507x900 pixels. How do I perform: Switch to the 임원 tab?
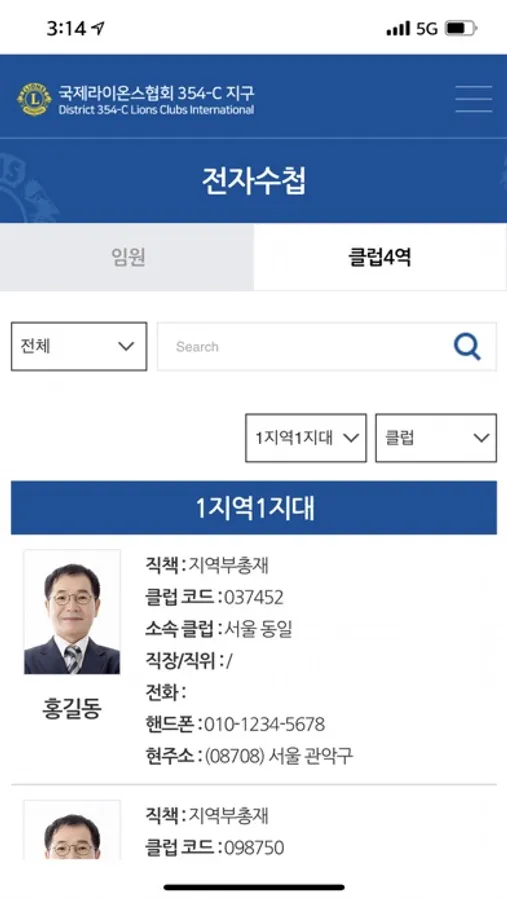point(127,257)
